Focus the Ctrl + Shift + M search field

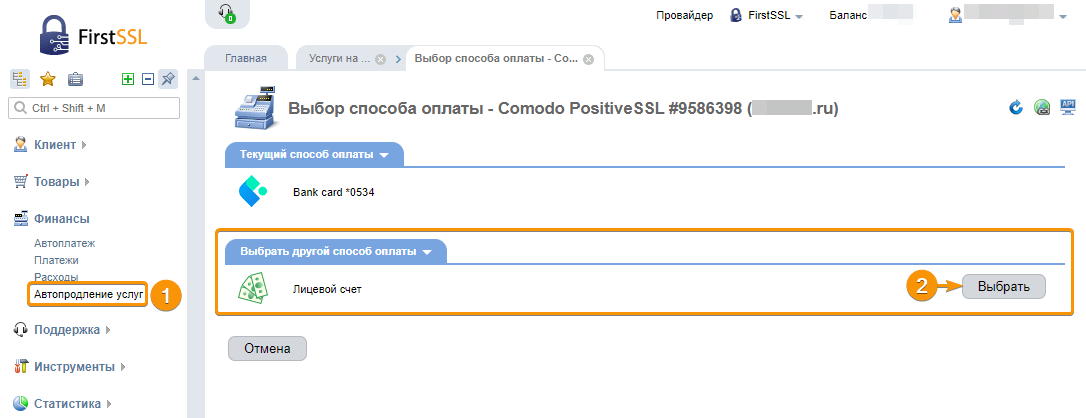94,108
